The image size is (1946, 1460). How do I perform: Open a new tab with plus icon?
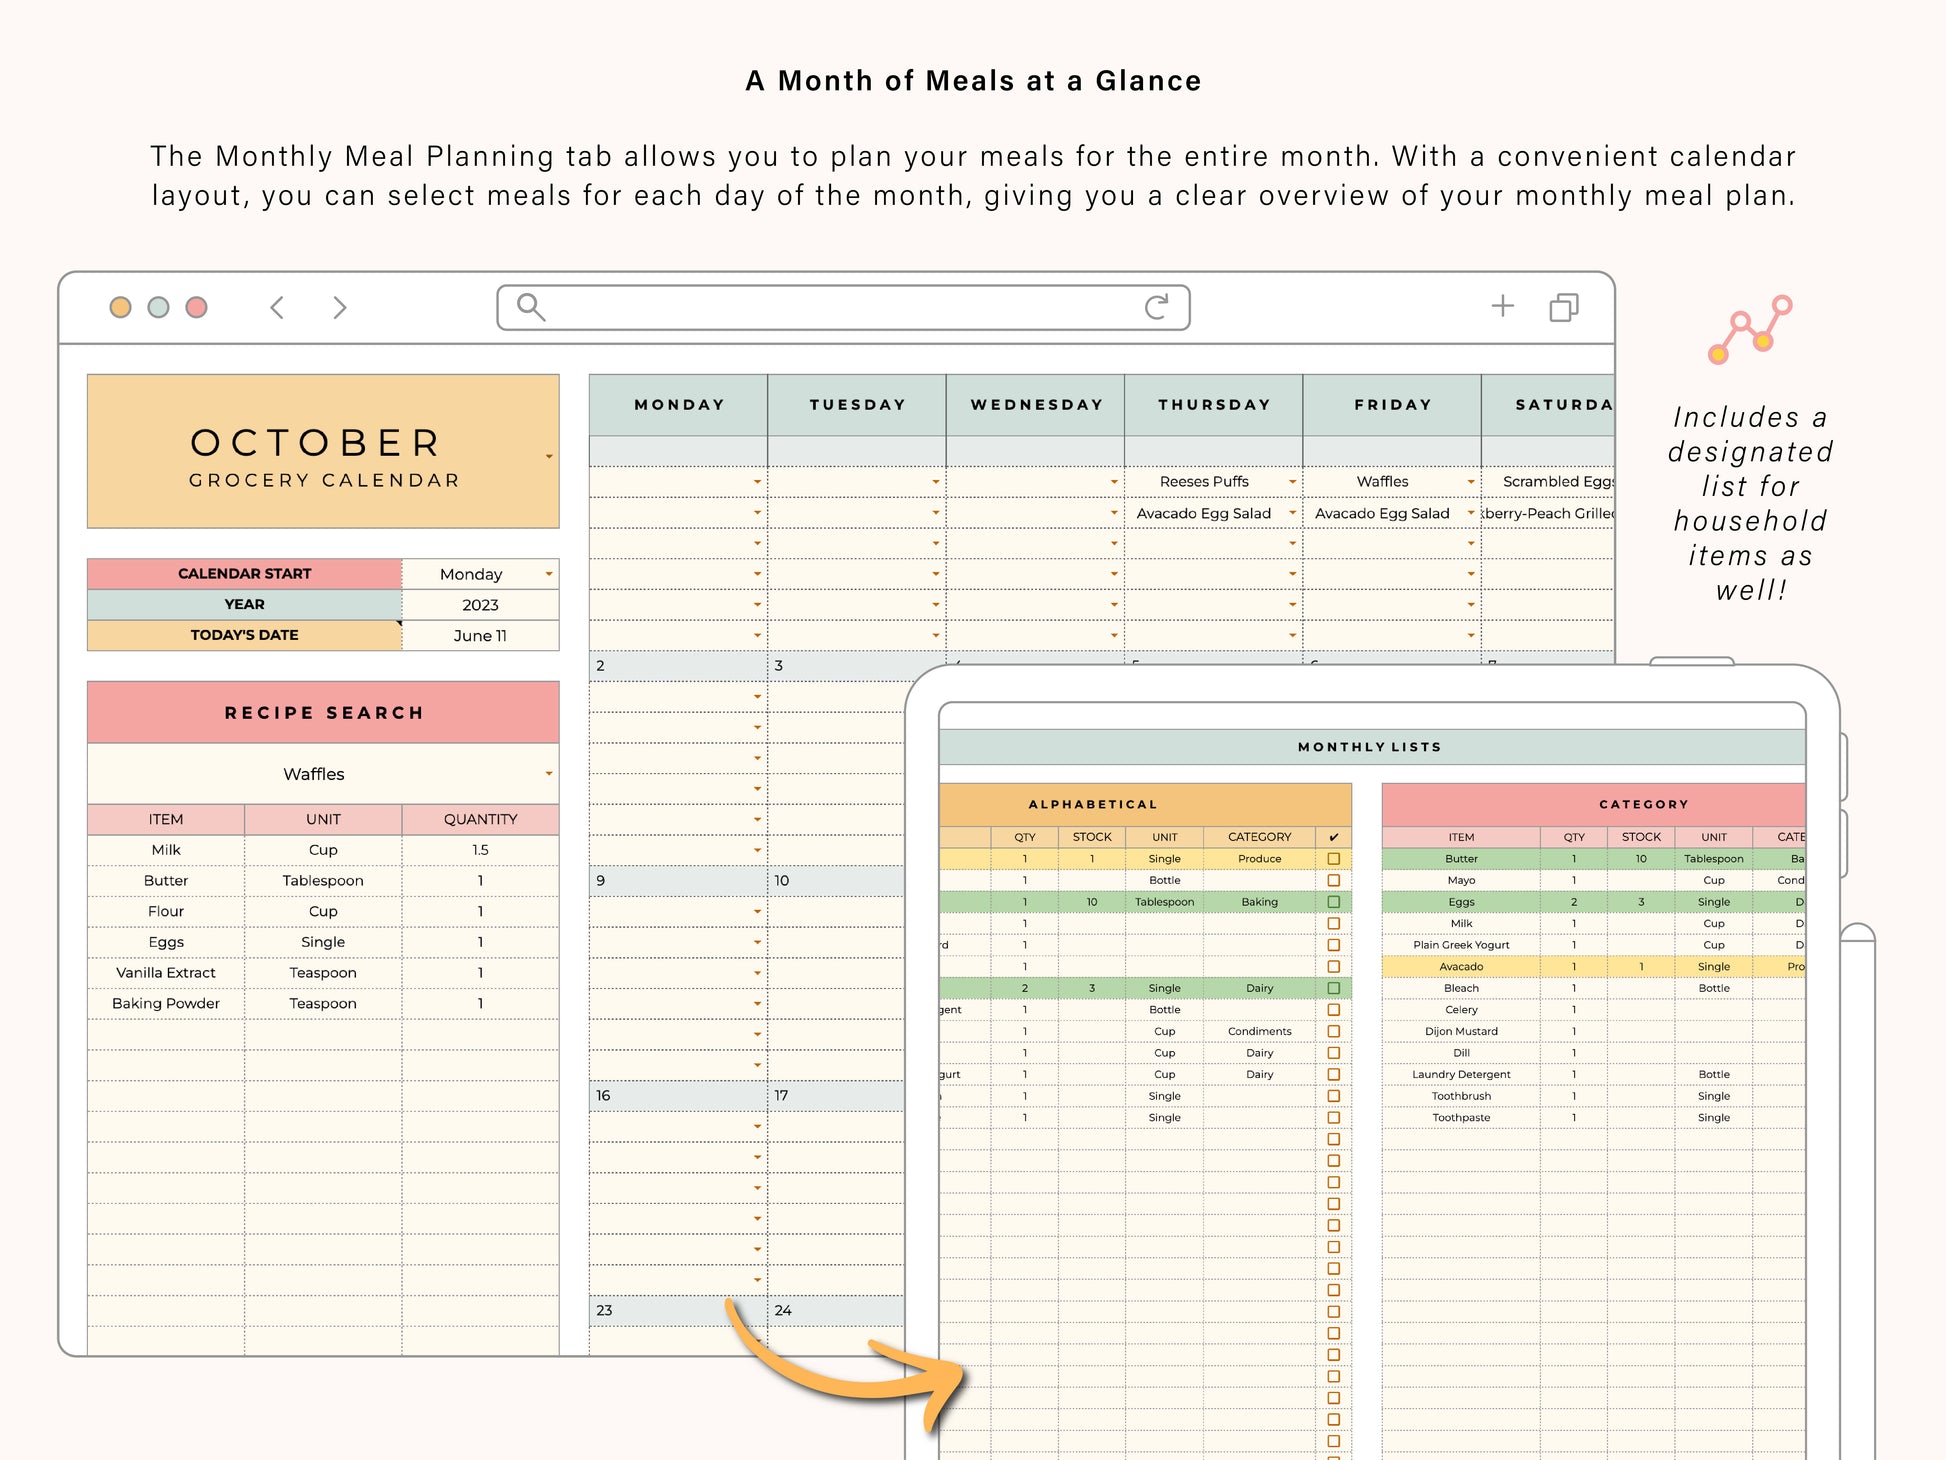coord(1502,306)
